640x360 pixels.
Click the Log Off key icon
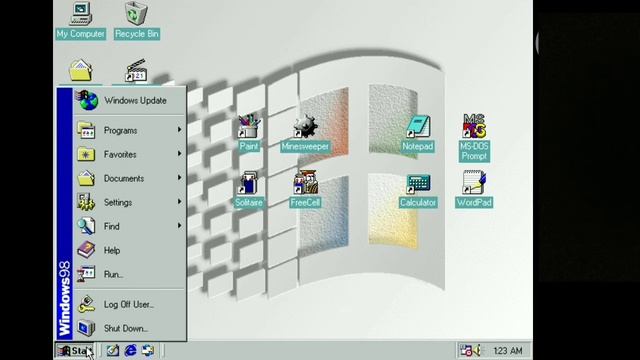pyautogui.click(x=86, y=304)
